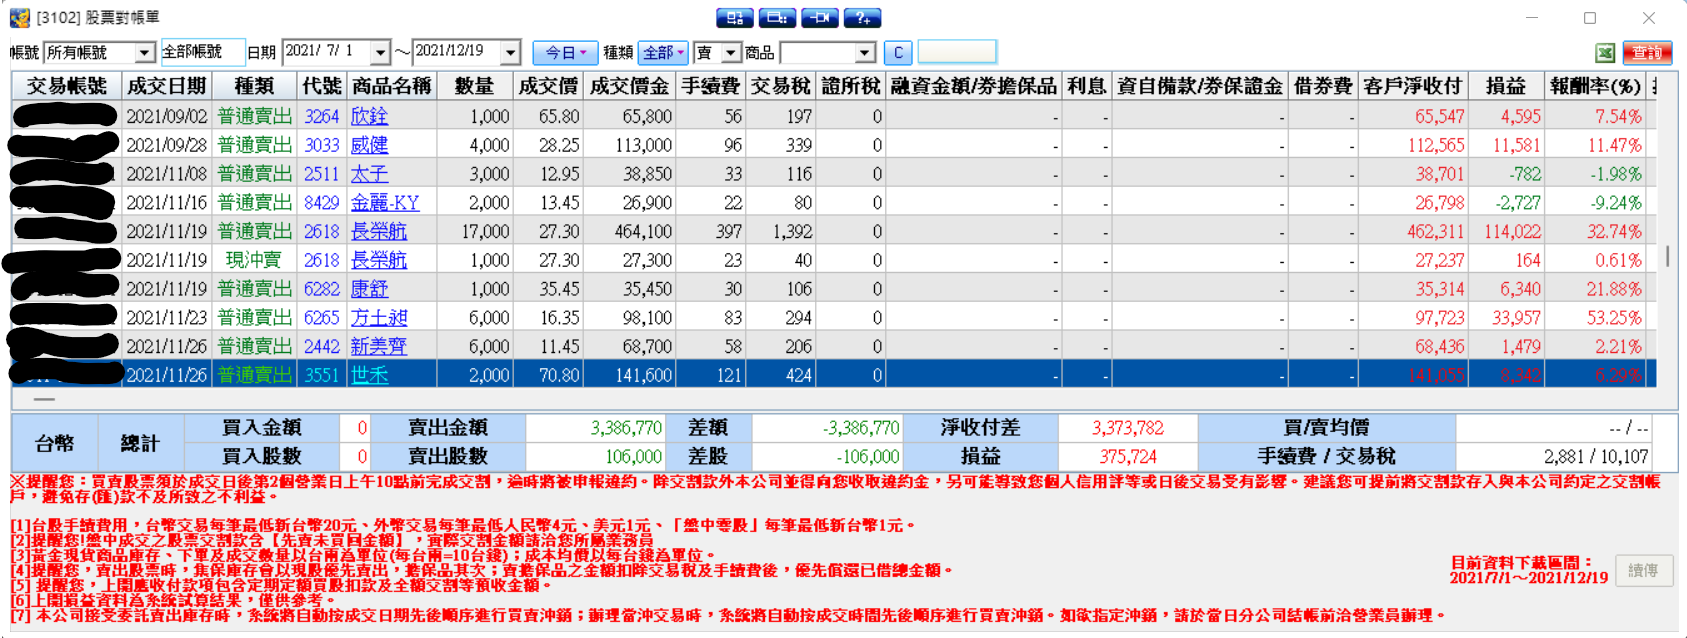Open the 欣銓 stock name link
The image size is (1687, 638).
click(x=369, y=116)
